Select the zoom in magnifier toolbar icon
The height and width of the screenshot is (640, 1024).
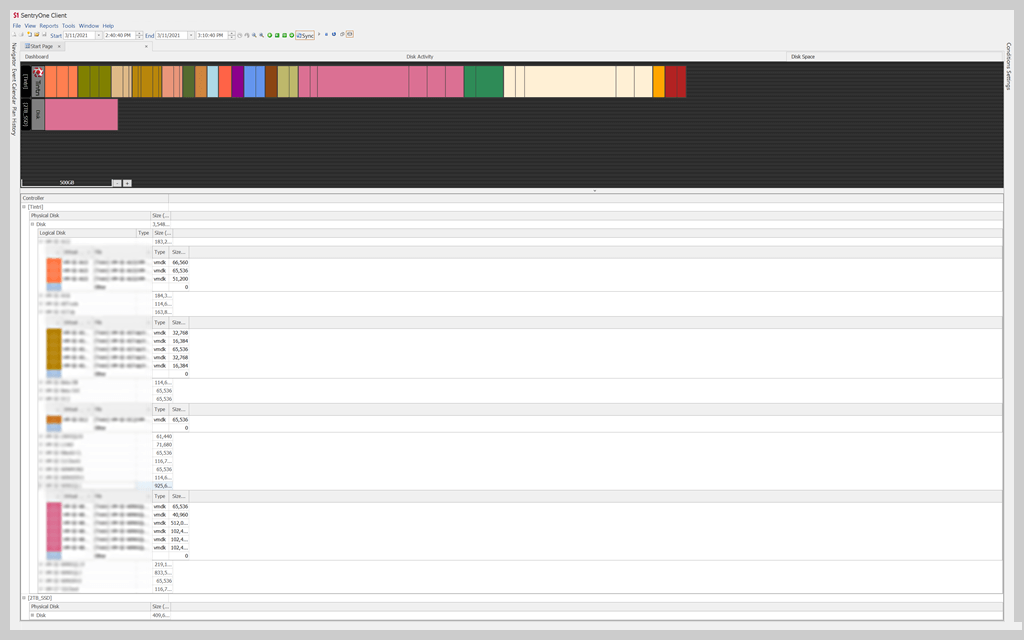254,33
